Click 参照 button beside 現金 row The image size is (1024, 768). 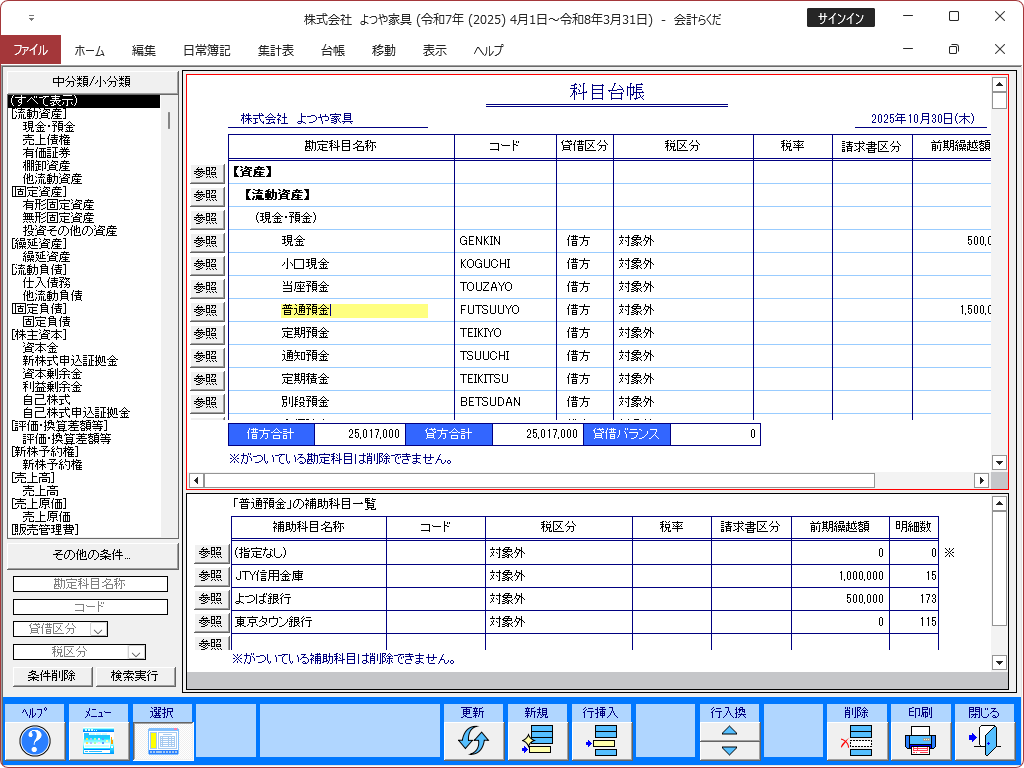point(206,241)
